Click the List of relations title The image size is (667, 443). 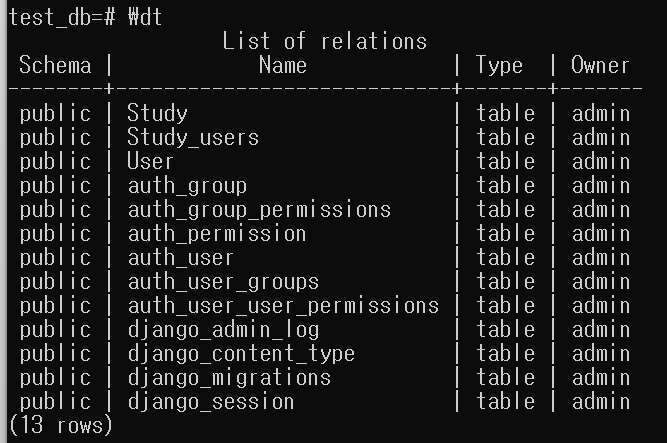click(325, 41)
